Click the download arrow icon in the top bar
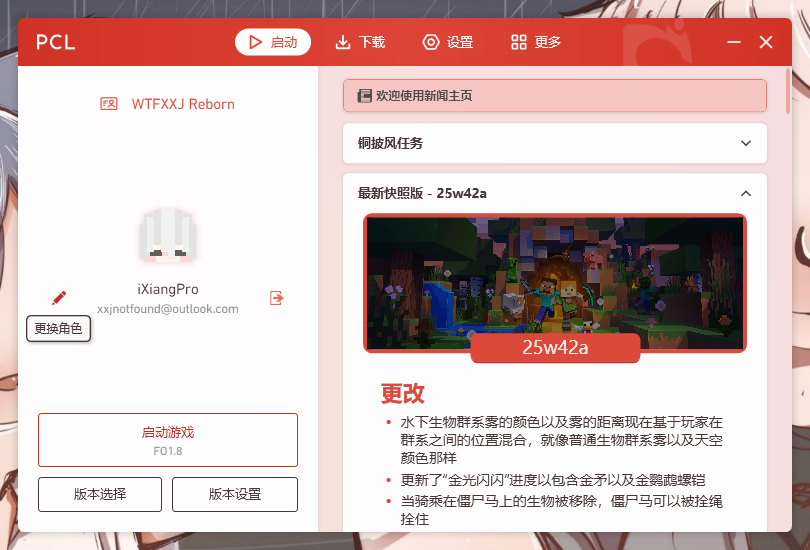This screenshot has height=550, width=810. 343,42
